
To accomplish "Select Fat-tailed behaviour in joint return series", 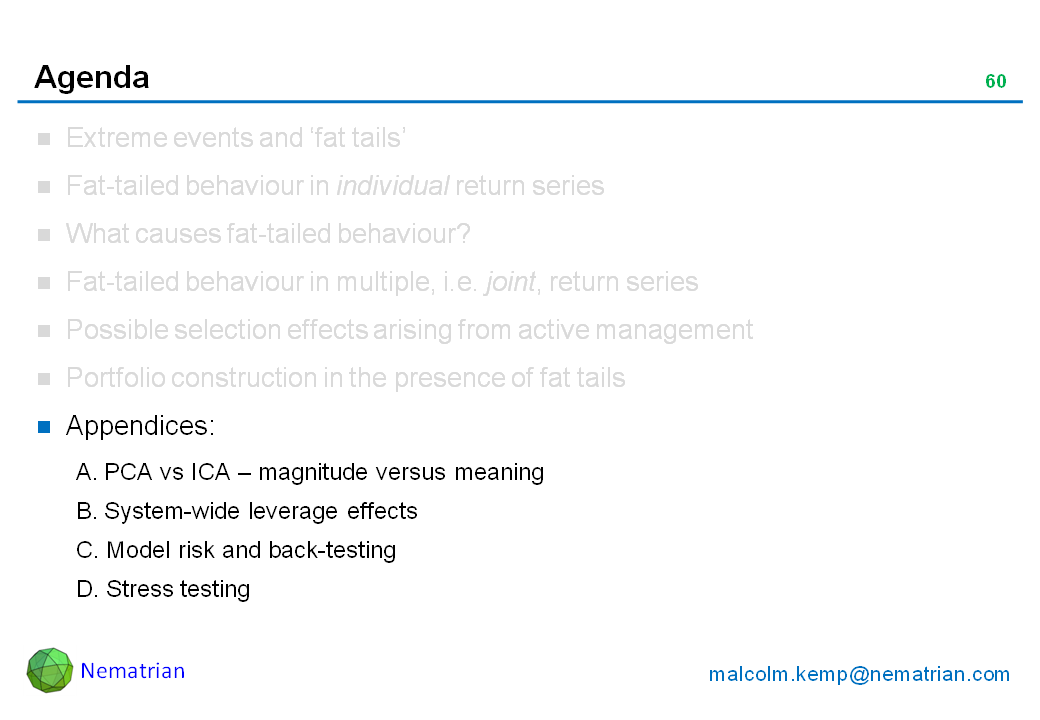I will [x=382, y=282].
